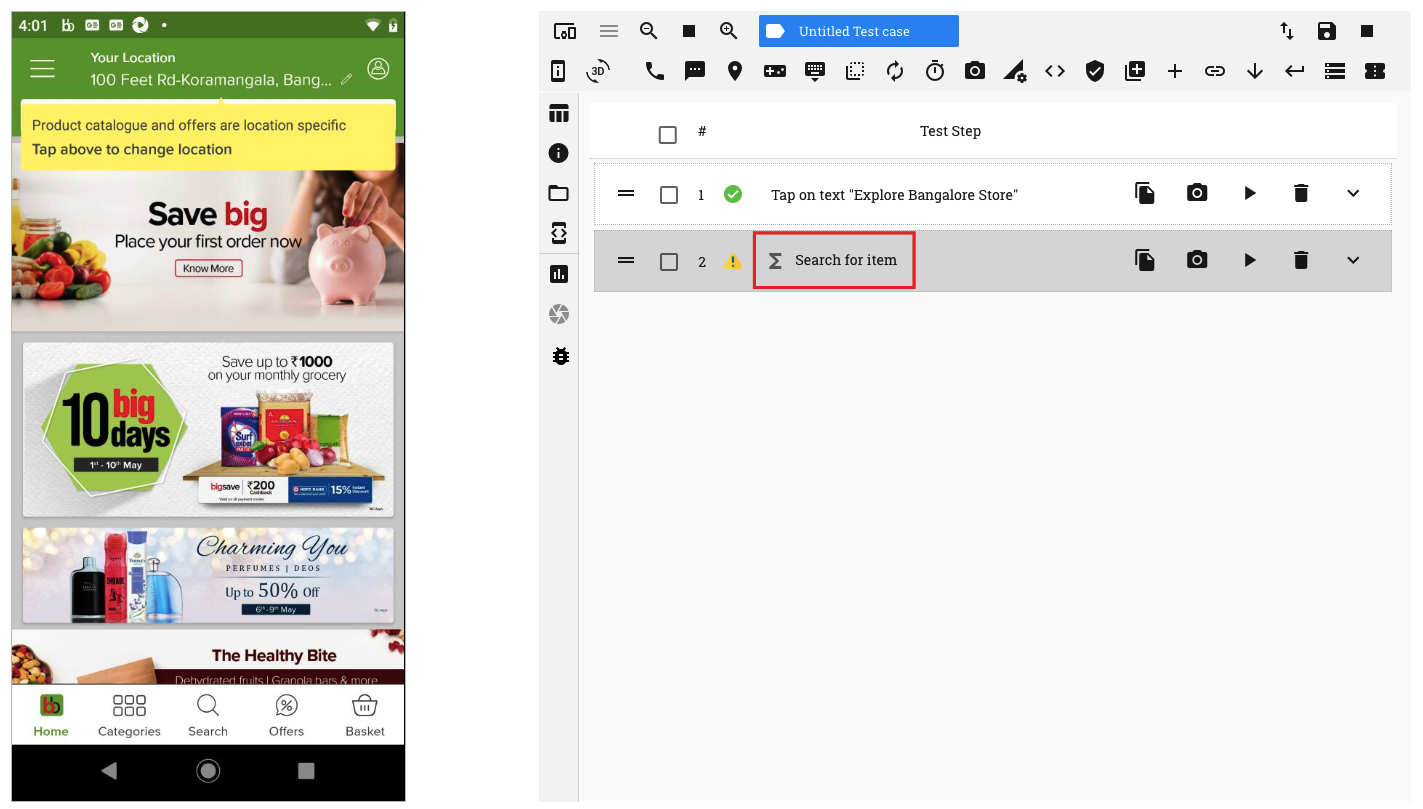This screenshot has height=809, width=1423.
Task: Delete step 1 using trash icon
Action: coord(1301,193)
